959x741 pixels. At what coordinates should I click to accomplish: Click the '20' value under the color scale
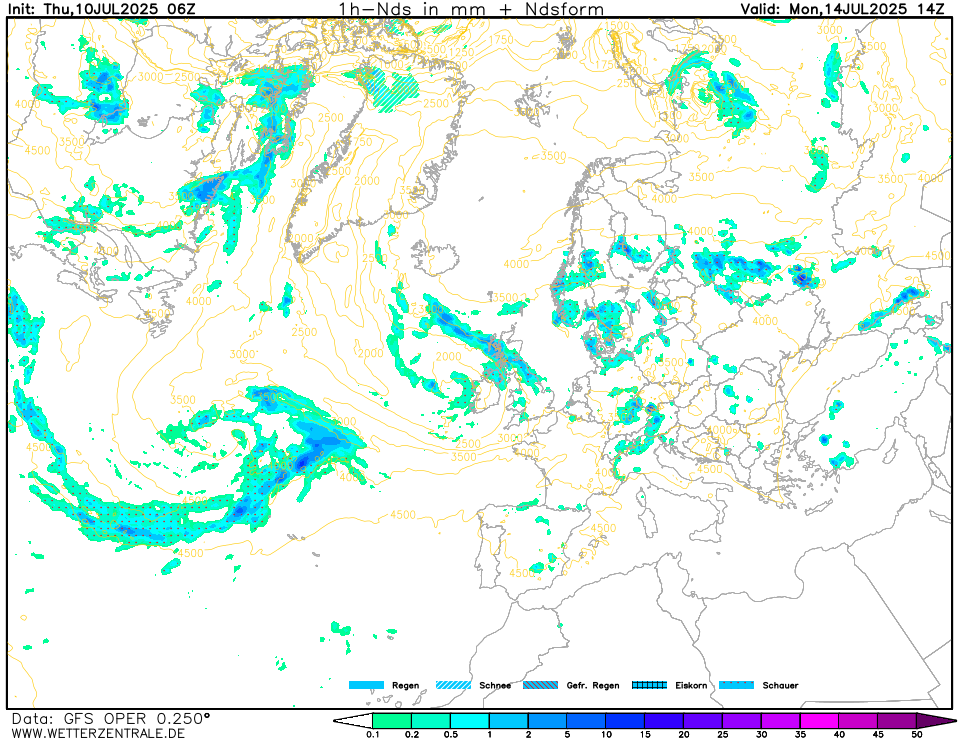(684, 734)
